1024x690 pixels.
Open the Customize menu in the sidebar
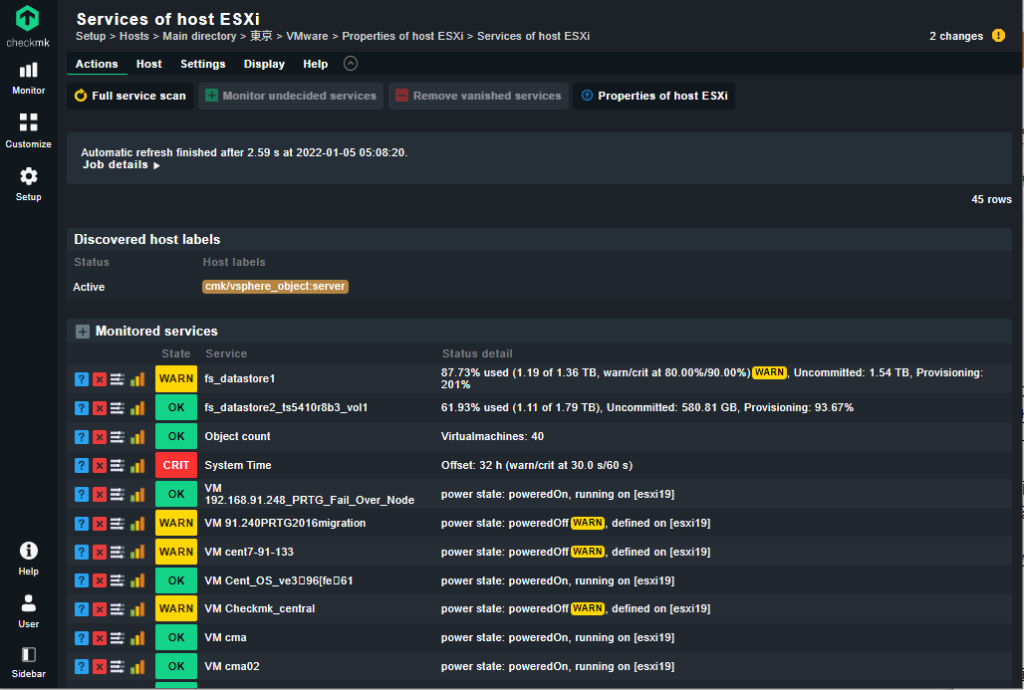tap(28, 131)
